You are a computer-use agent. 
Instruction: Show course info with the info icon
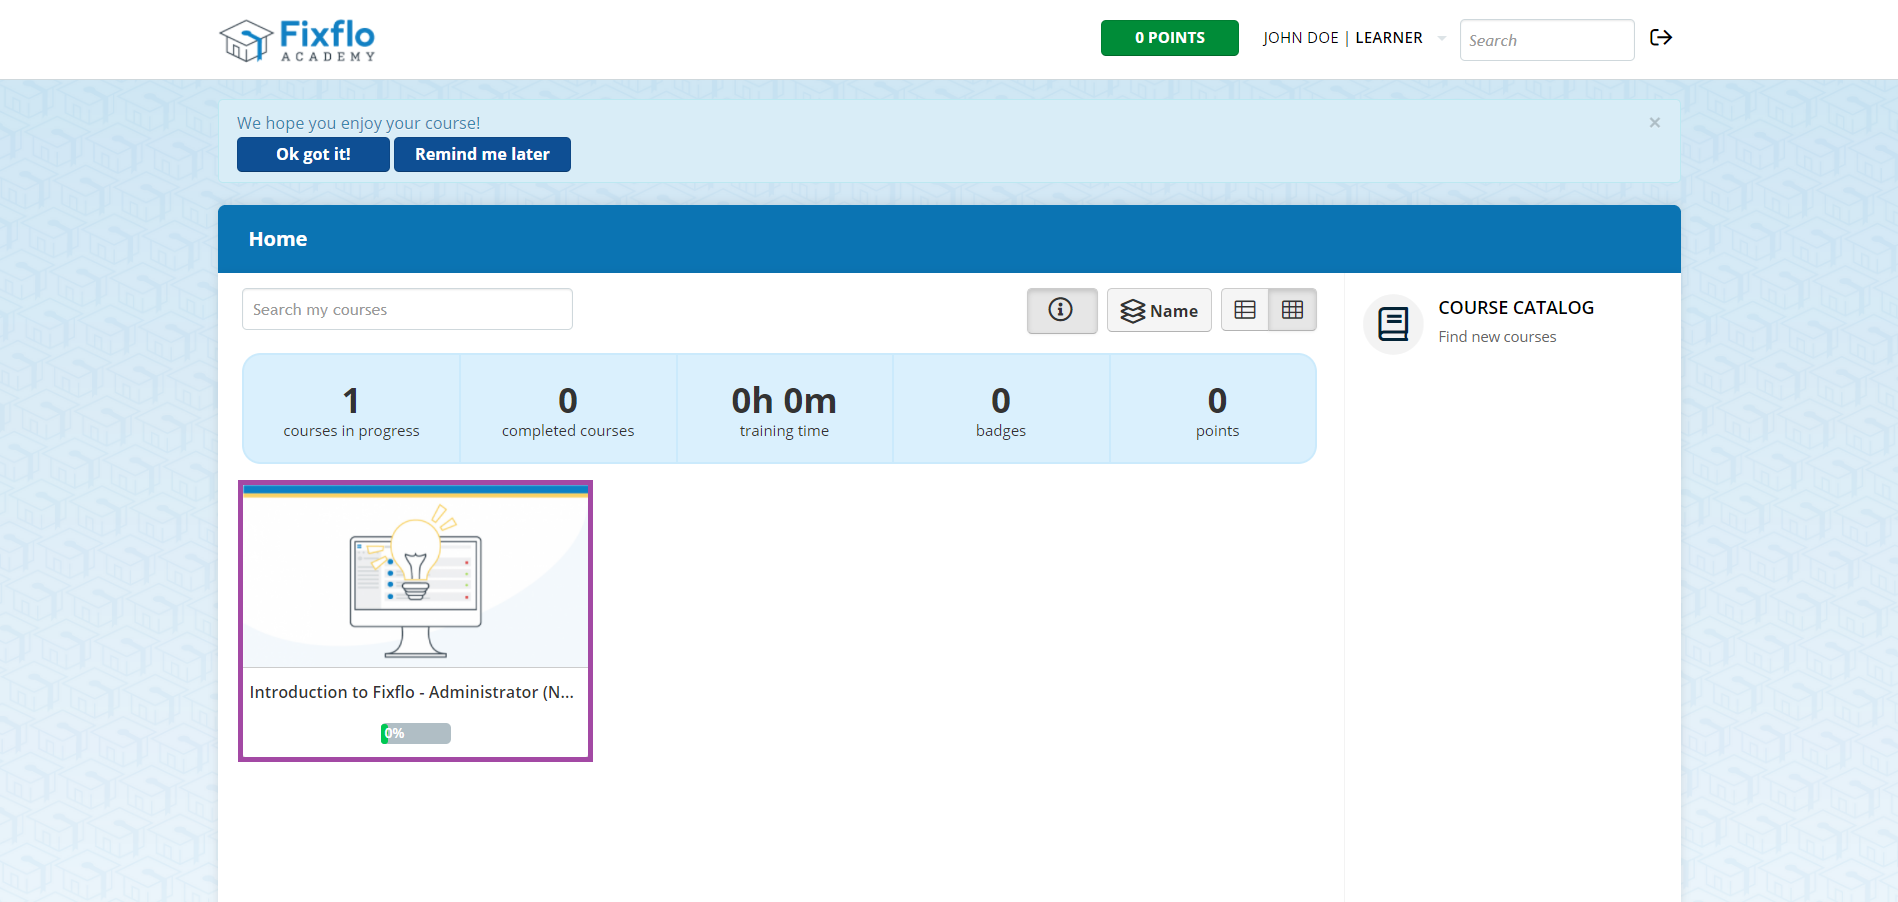(x=1061, y=310)
